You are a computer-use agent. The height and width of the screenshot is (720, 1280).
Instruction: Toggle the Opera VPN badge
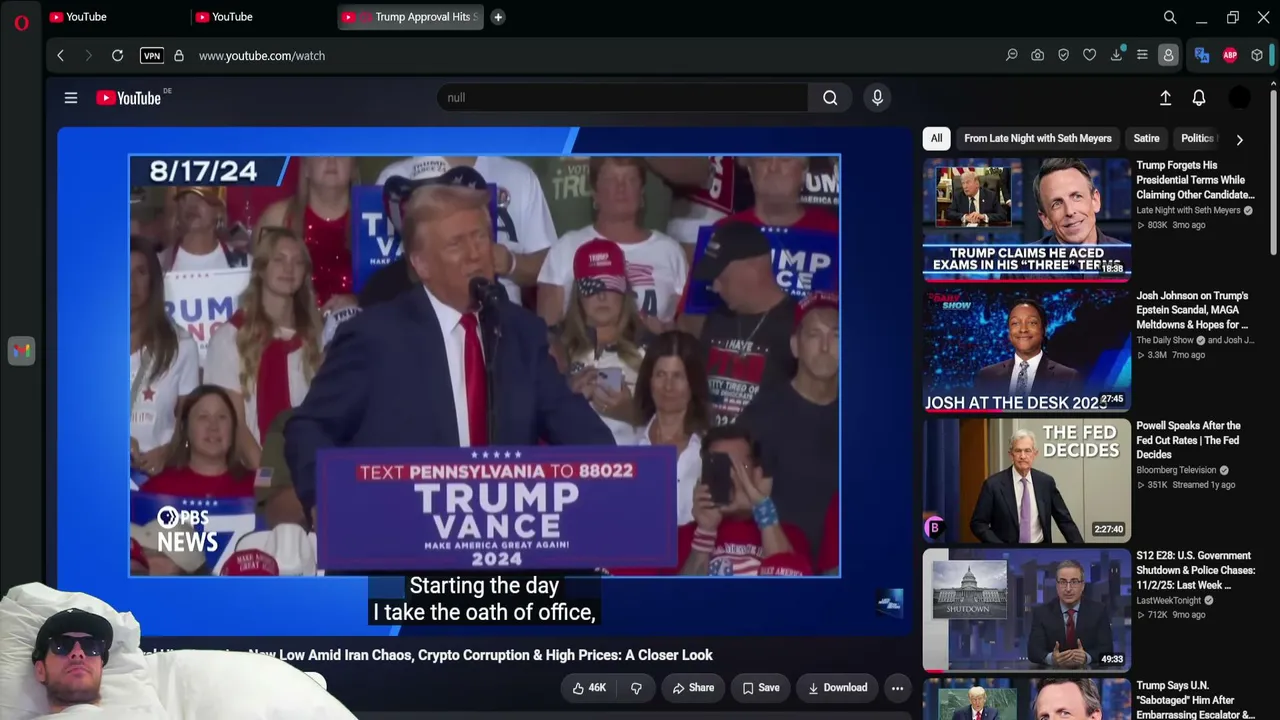point(152,56)
